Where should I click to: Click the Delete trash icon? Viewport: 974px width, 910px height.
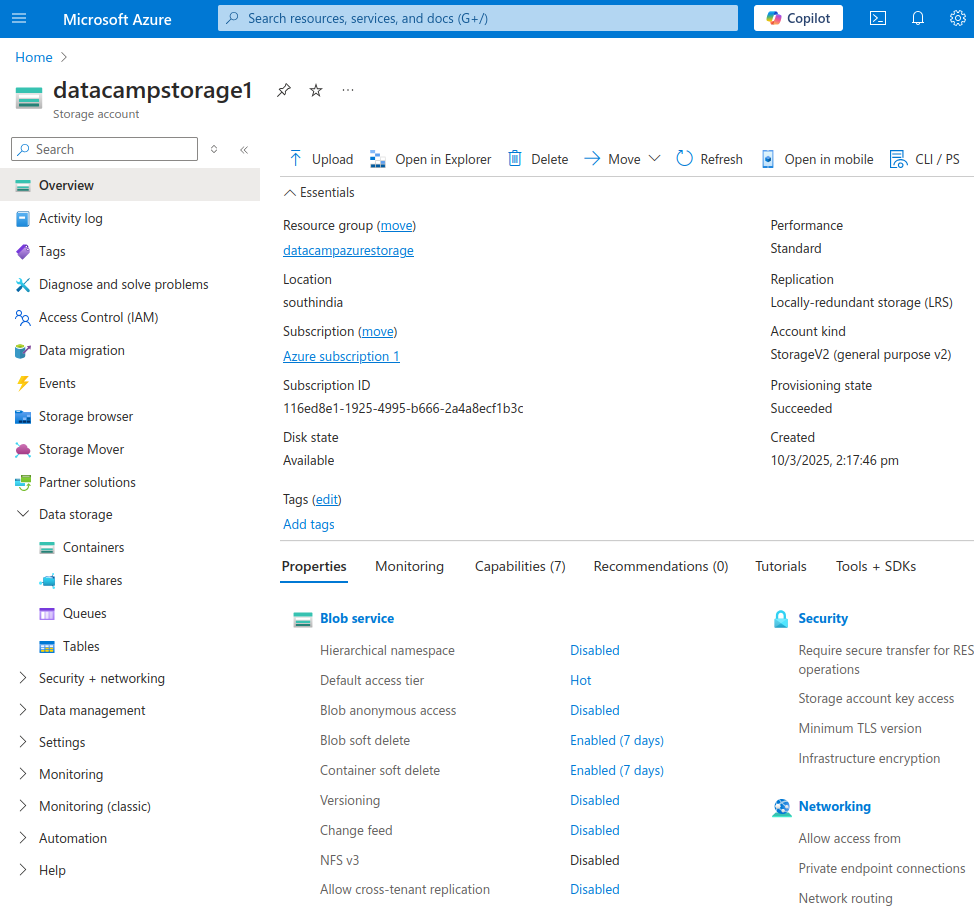515,159
